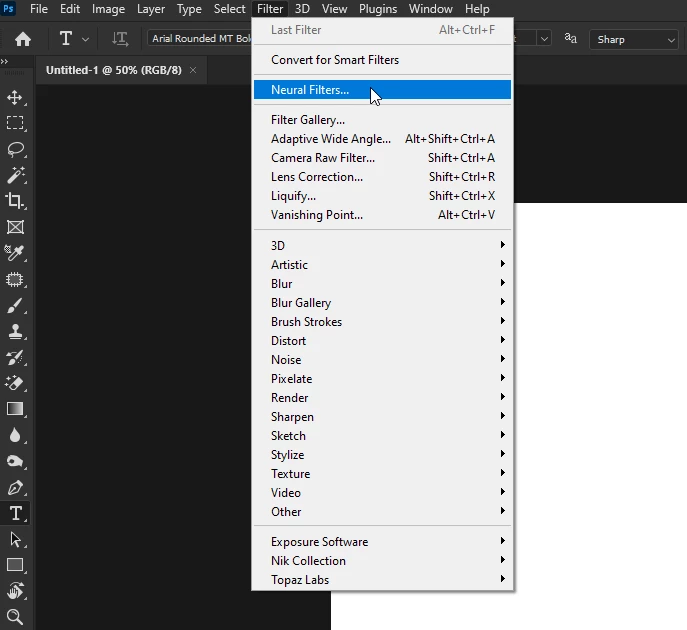Image resolution: width=687 pixels, height=630 pixels.
Task: Expand the Noise submenu
Action: [x=382, y=360]
